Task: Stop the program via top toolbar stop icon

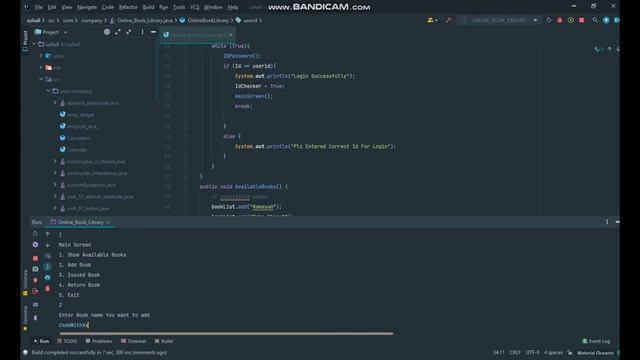Action: coord(582,20)
